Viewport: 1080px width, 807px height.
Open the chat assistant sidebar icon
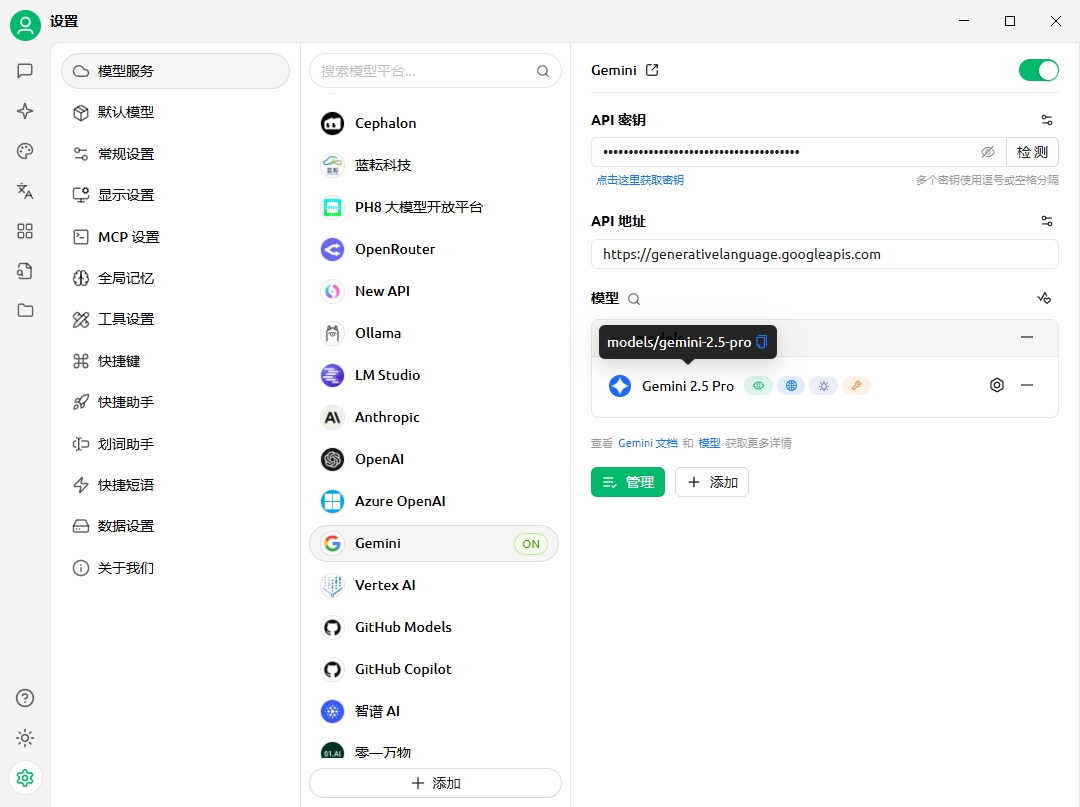[x=25, y=71]
